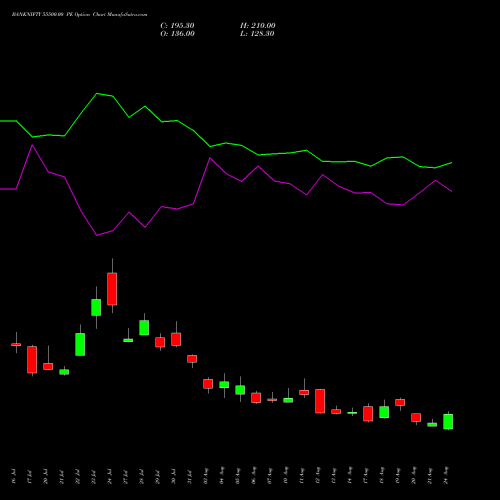The height and width of the screenshot is (500, 500).
Task: Click the 12 Aug date label
Action: coord(318,475)
